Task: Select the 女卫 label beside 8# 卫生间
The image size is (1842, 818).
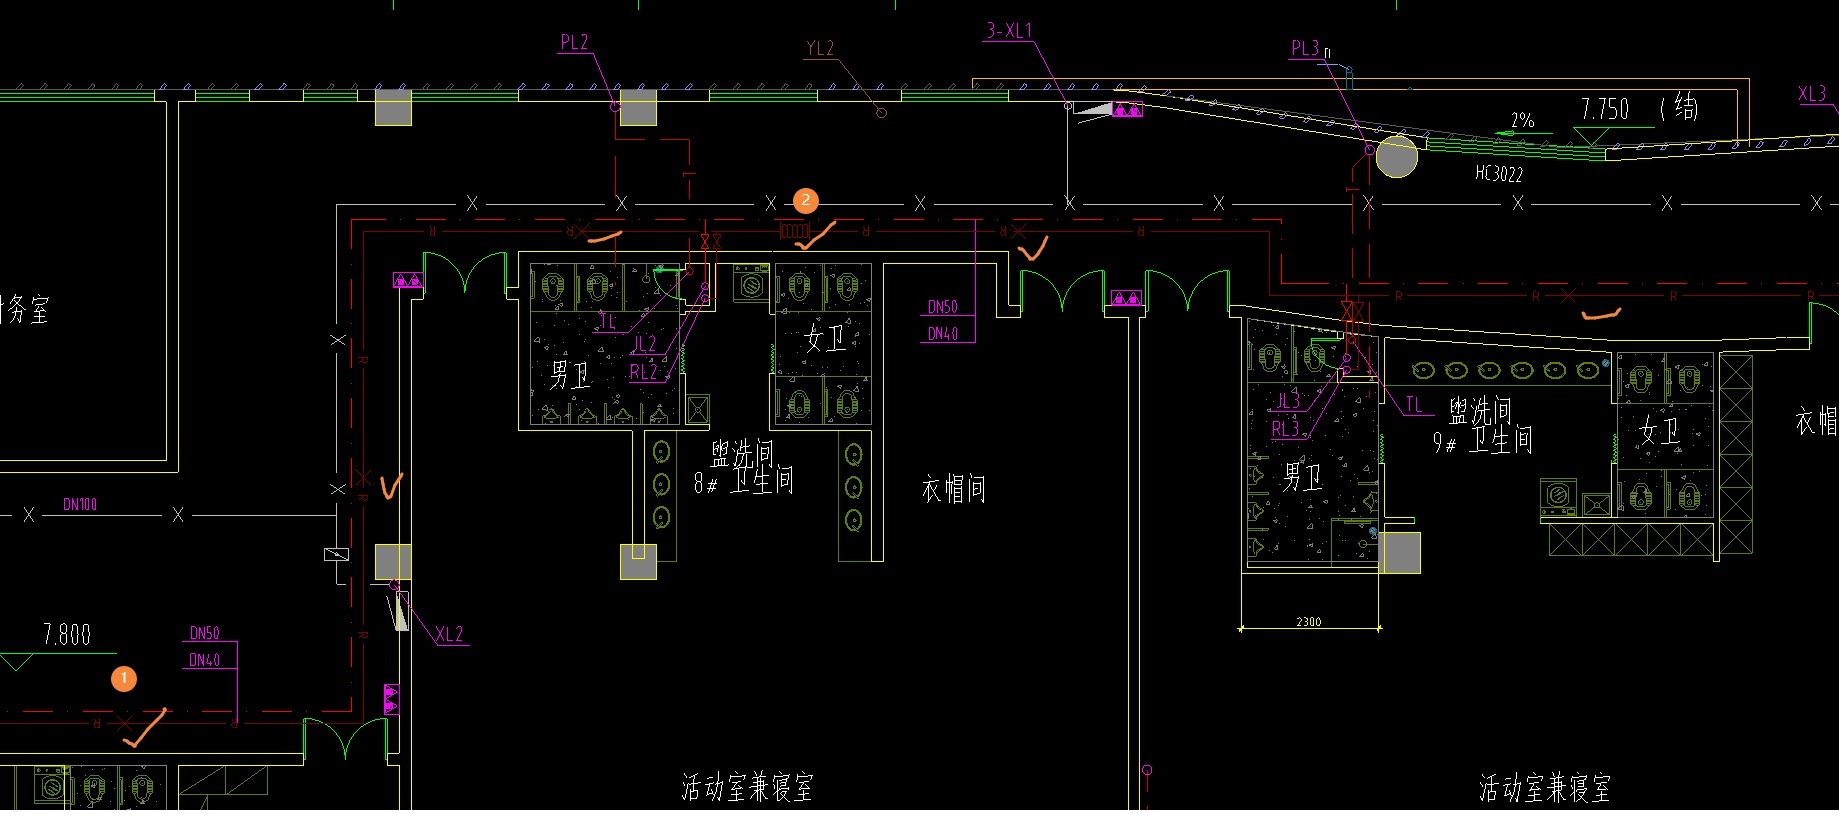Action: click(826, 338)
